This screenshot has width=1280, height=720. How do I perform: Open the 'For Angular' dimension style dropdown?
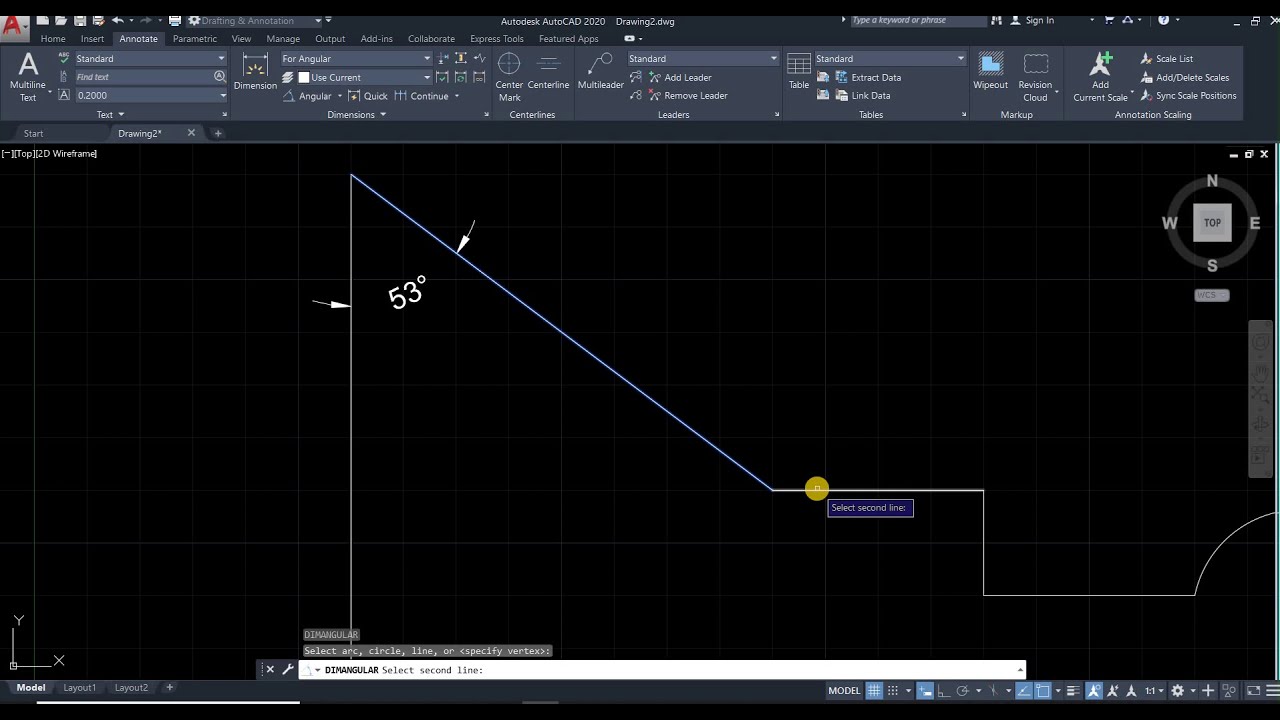pyautogui.click(x=356, y=59)
